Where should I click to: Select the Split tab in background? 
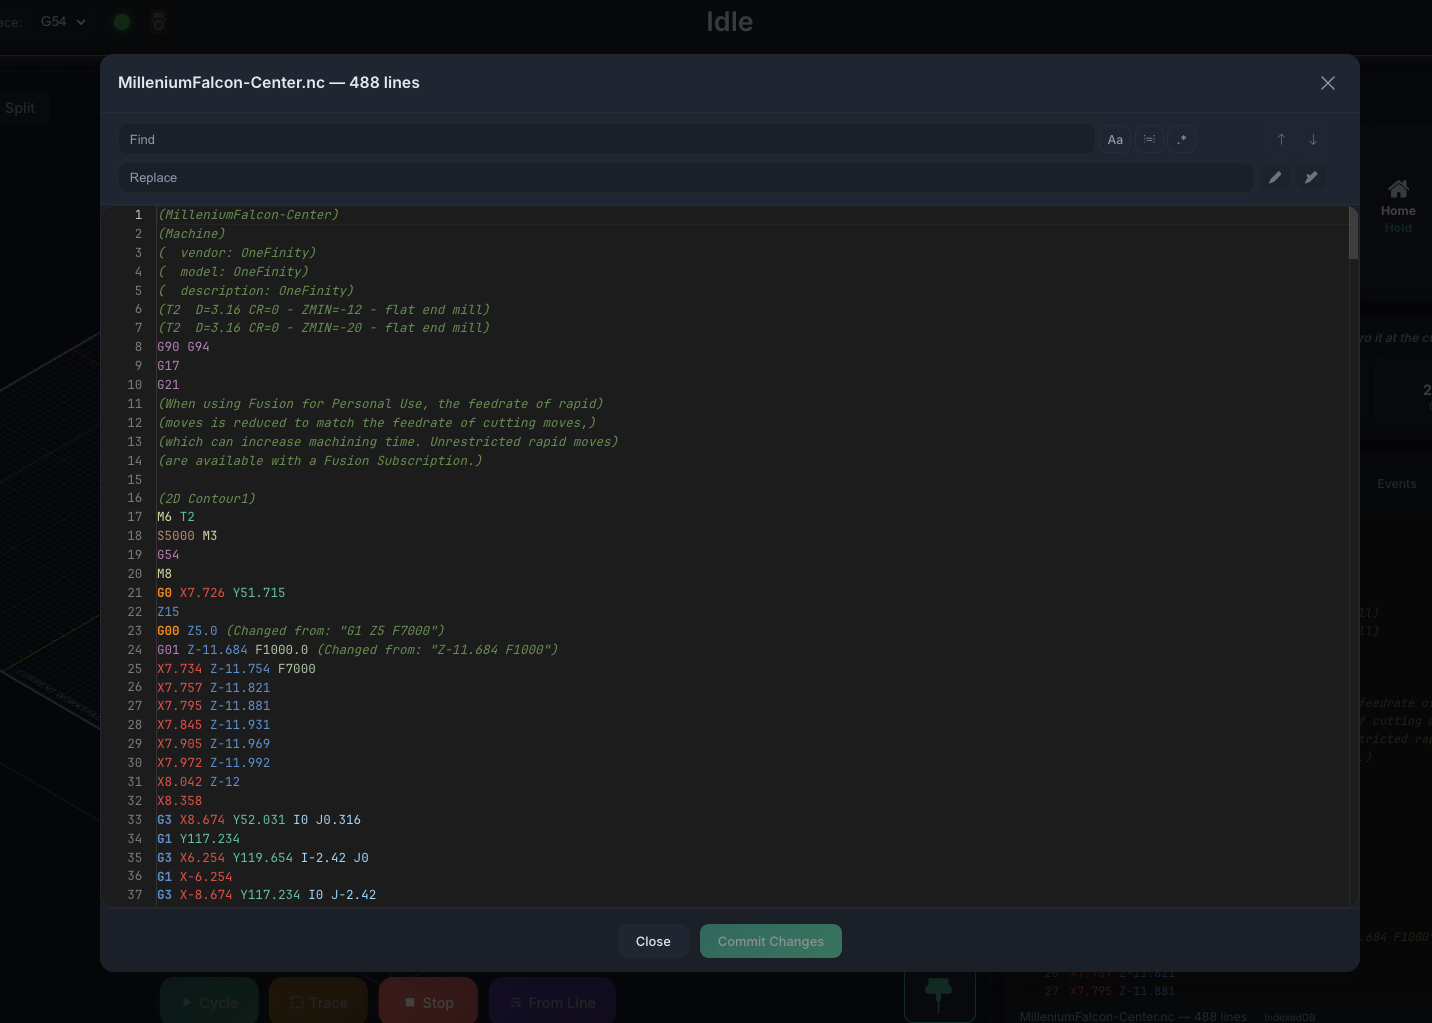[x=19, y=108]
